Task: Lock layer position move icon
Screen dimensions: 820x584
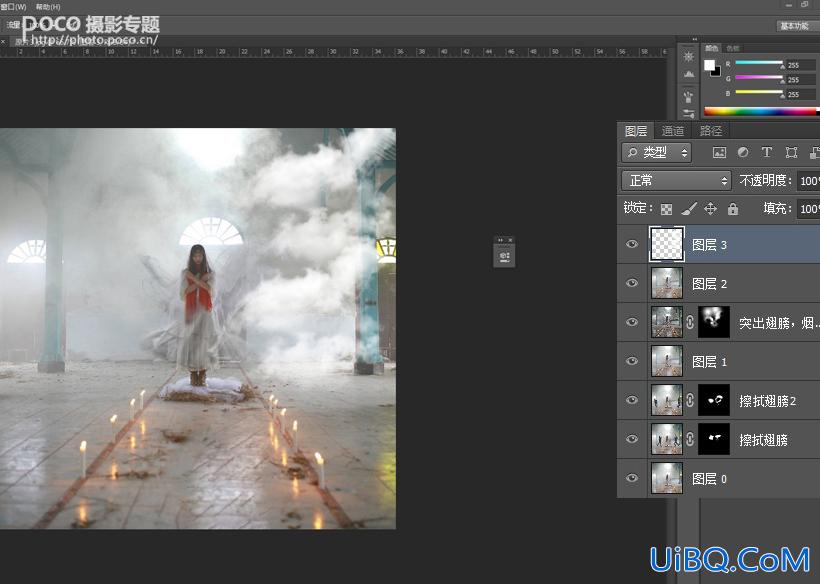Action: point(710,209)
